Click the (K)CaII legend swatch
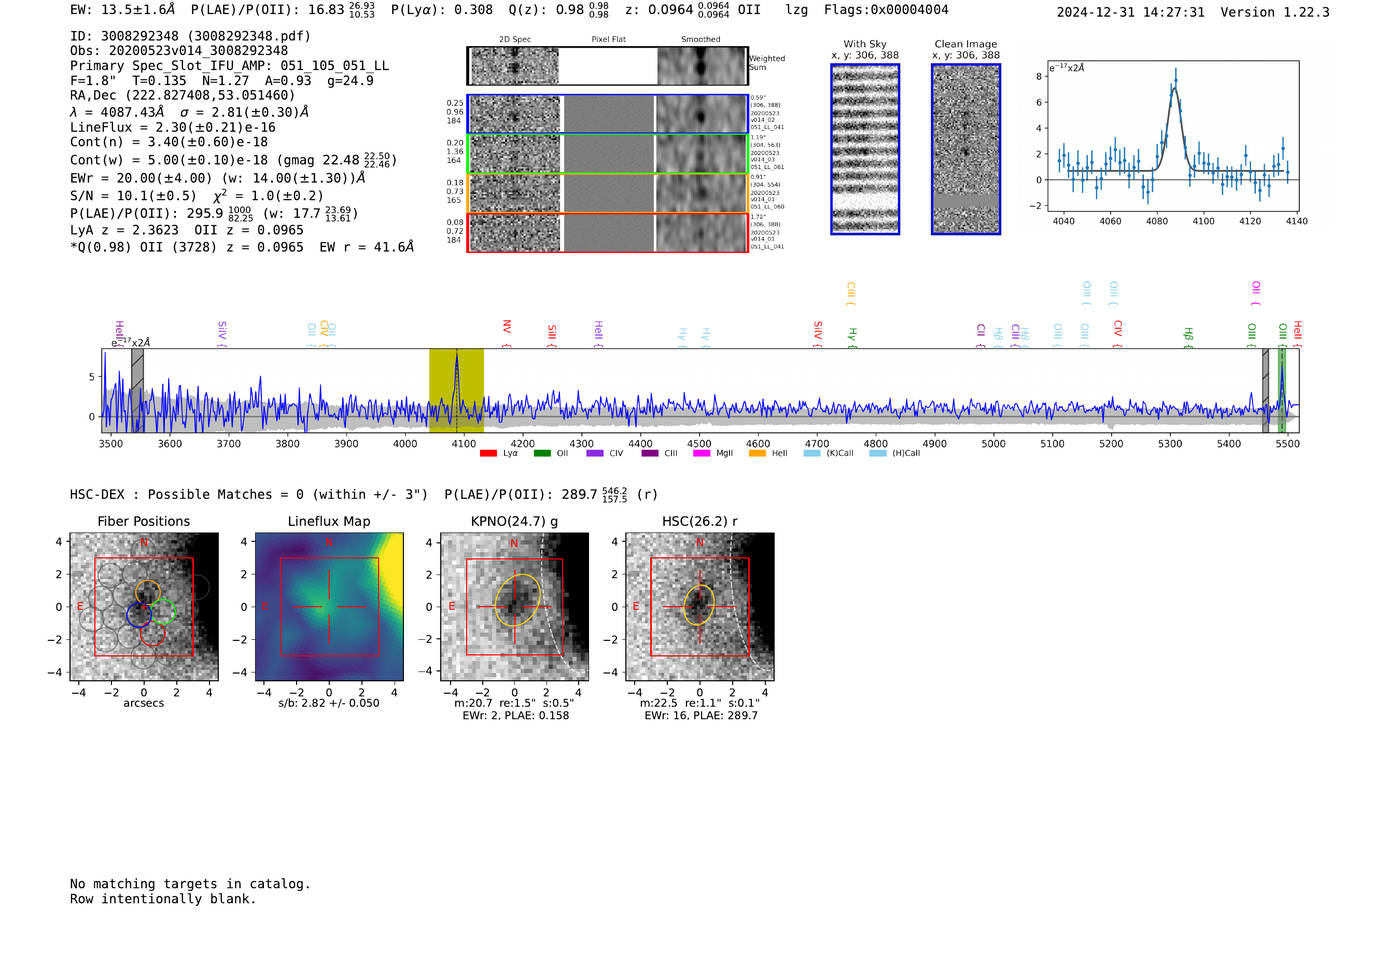The height and width of the screenshot is (953, 1400). pyautogui.click(x=812, y=453)
